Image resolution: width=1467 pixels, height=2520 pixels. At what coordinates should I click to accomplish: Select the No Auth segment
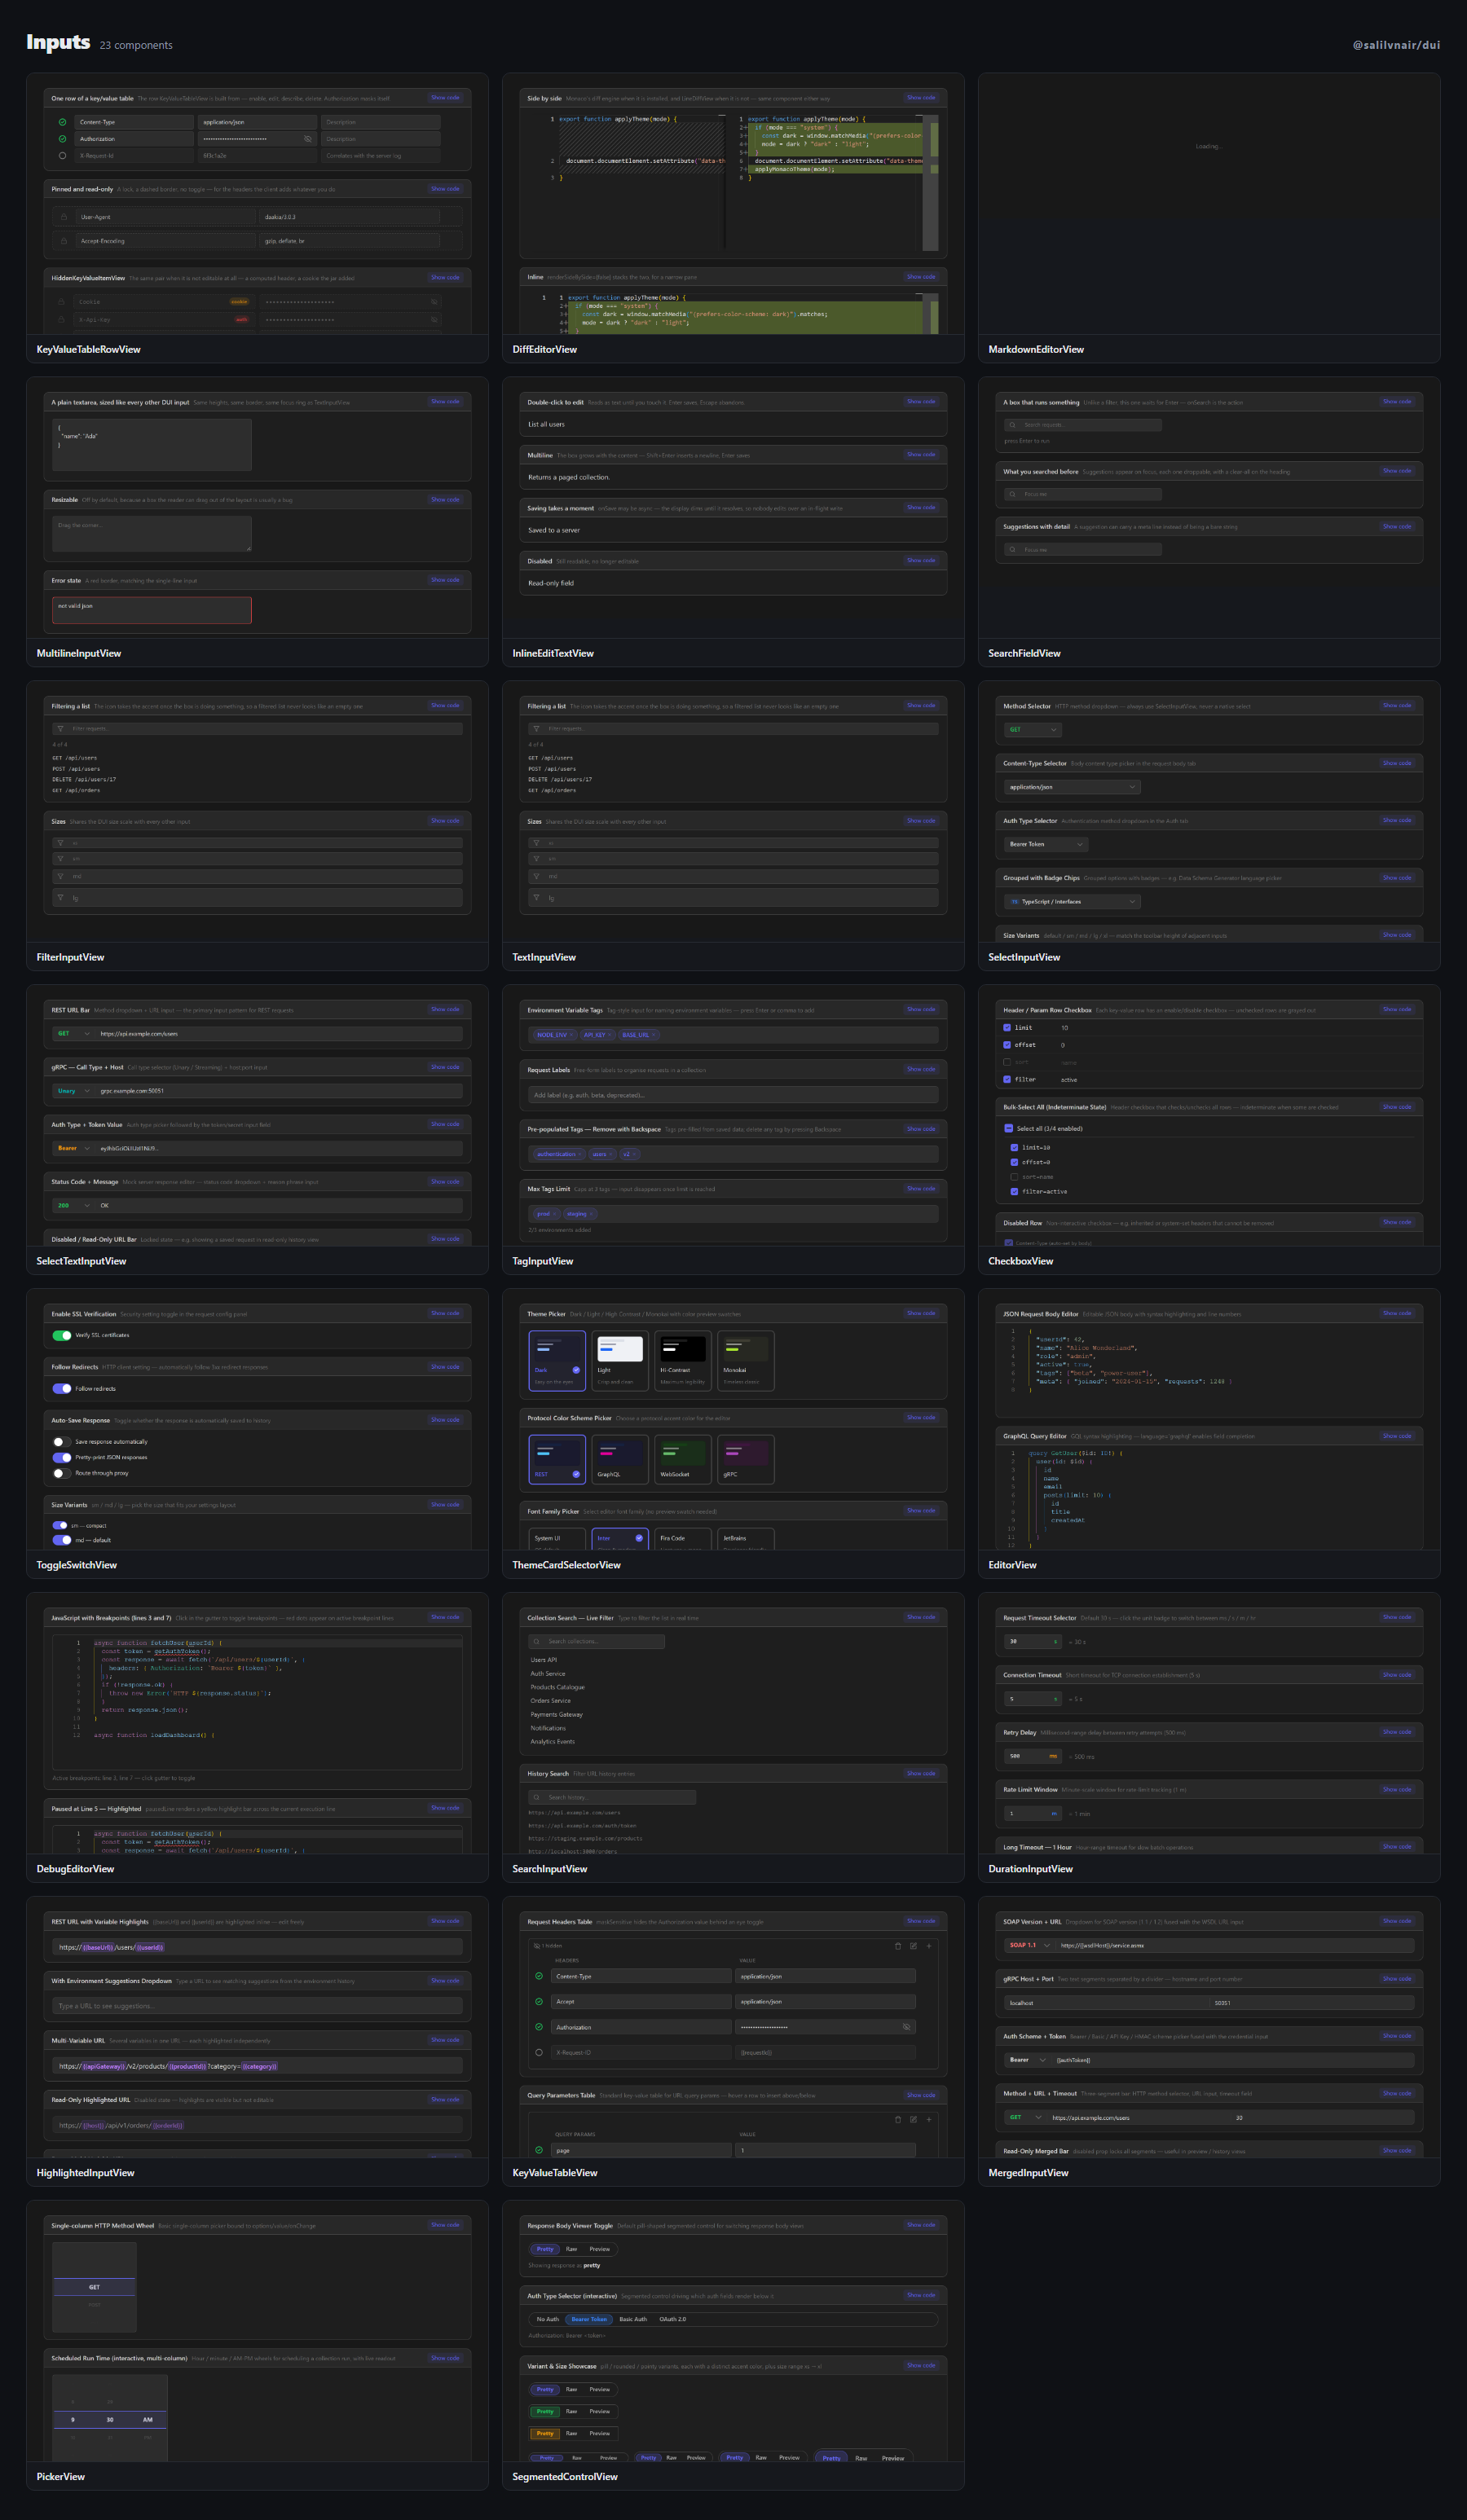[x=547, y=2319]
